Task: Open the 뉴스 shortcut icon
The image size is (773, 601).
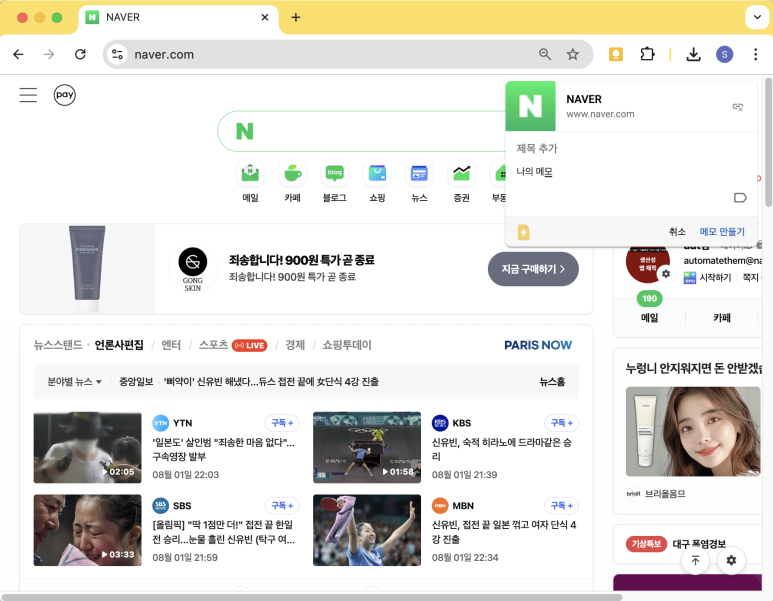Action: [419, 174]
